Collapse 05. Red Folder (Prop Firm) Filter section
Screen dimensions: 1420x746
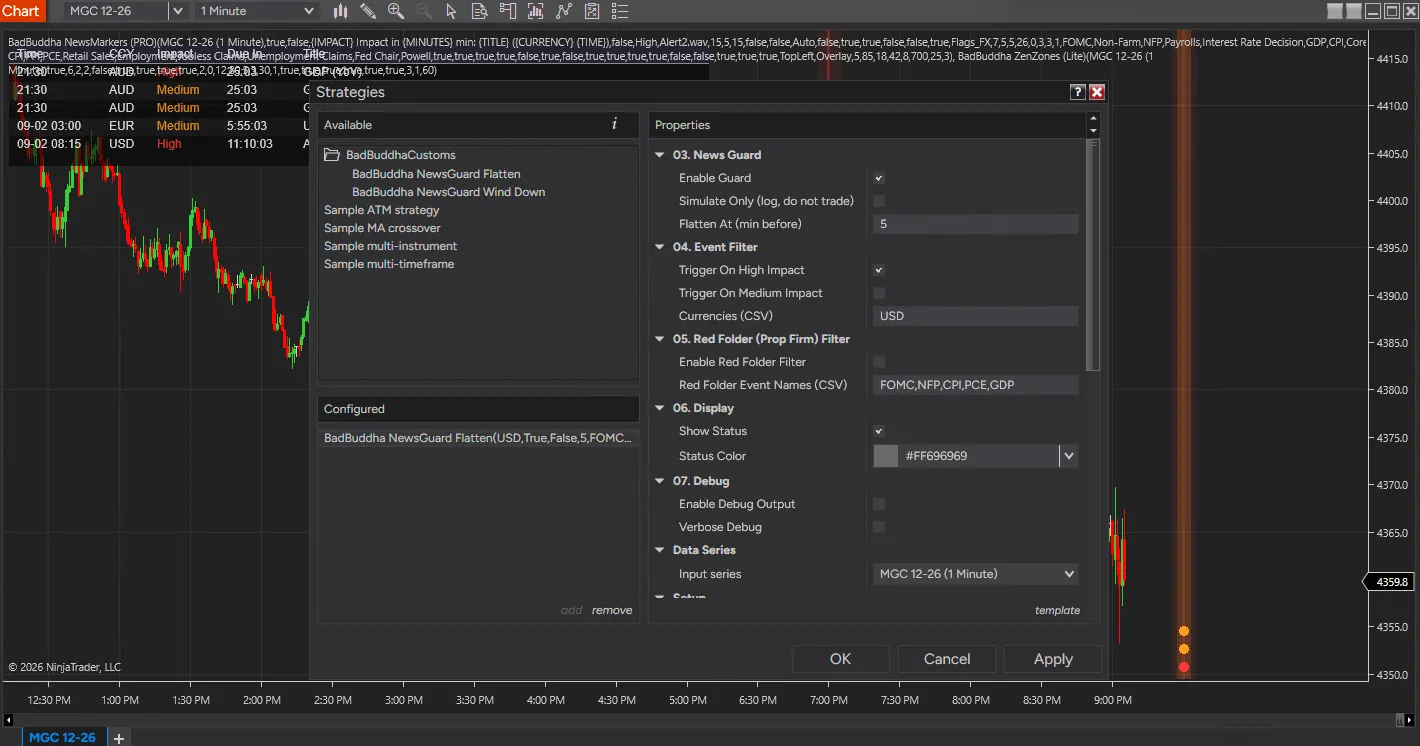pos(660,339)
